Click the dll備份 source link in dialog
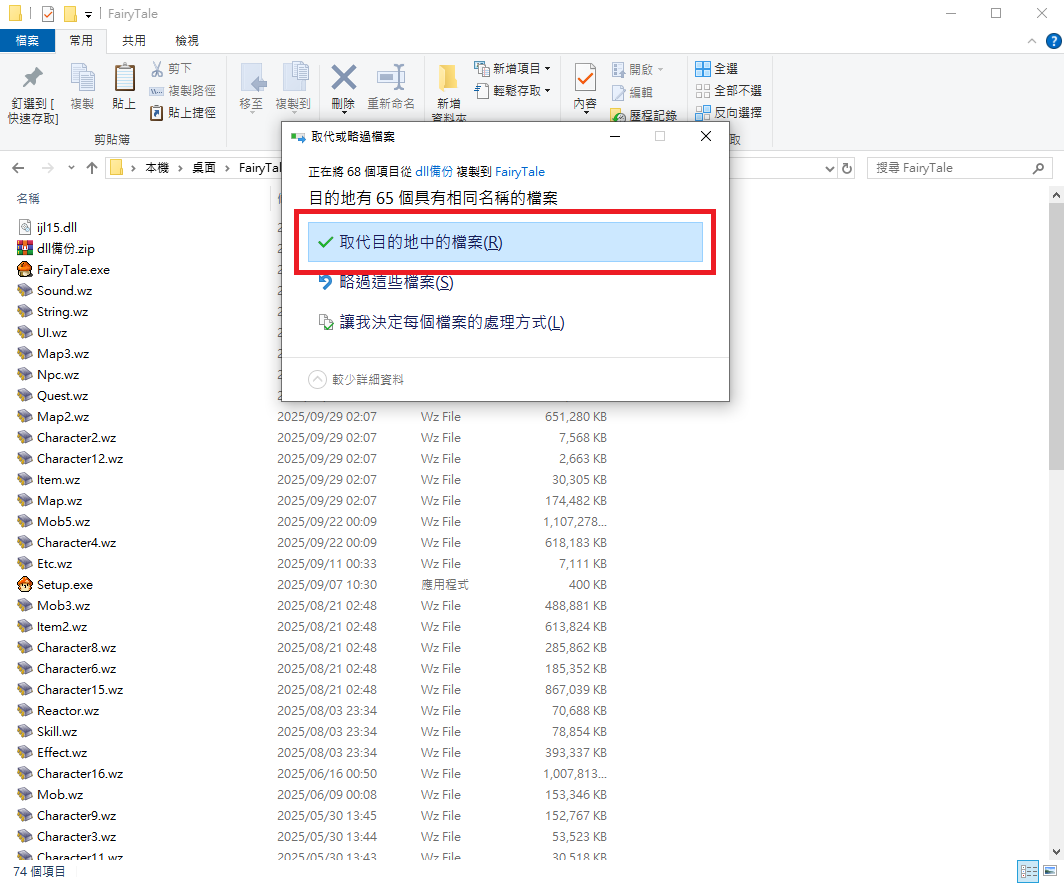The width and height of the screenshot is (1064, 883). pos(435,172)
